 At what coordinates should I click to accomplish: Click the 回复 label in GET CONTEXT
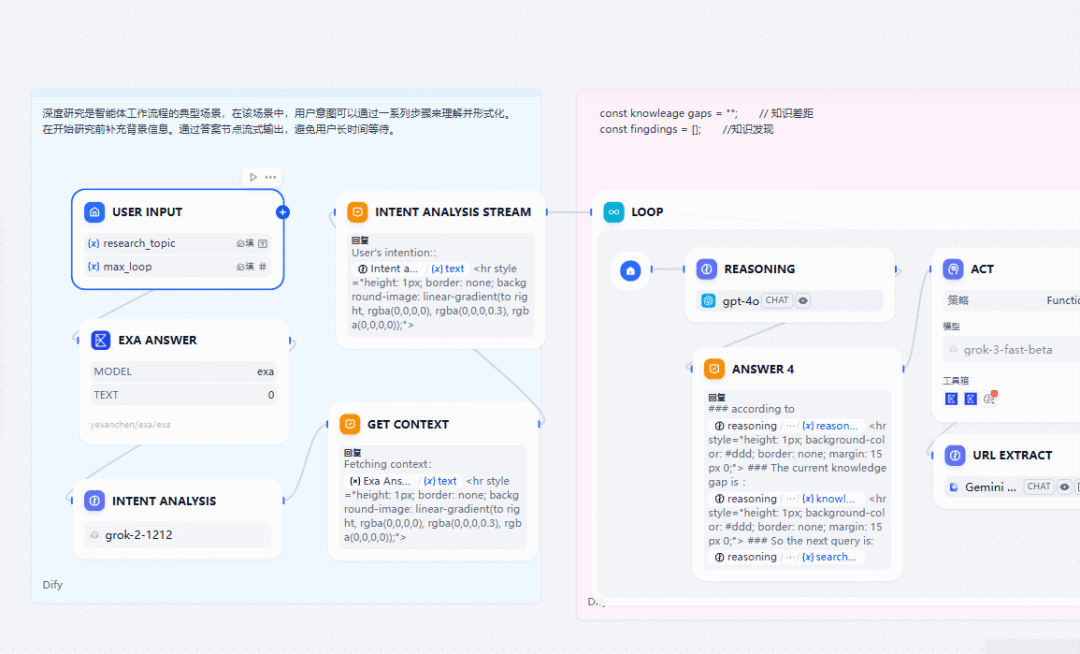[x=352, y=453]
